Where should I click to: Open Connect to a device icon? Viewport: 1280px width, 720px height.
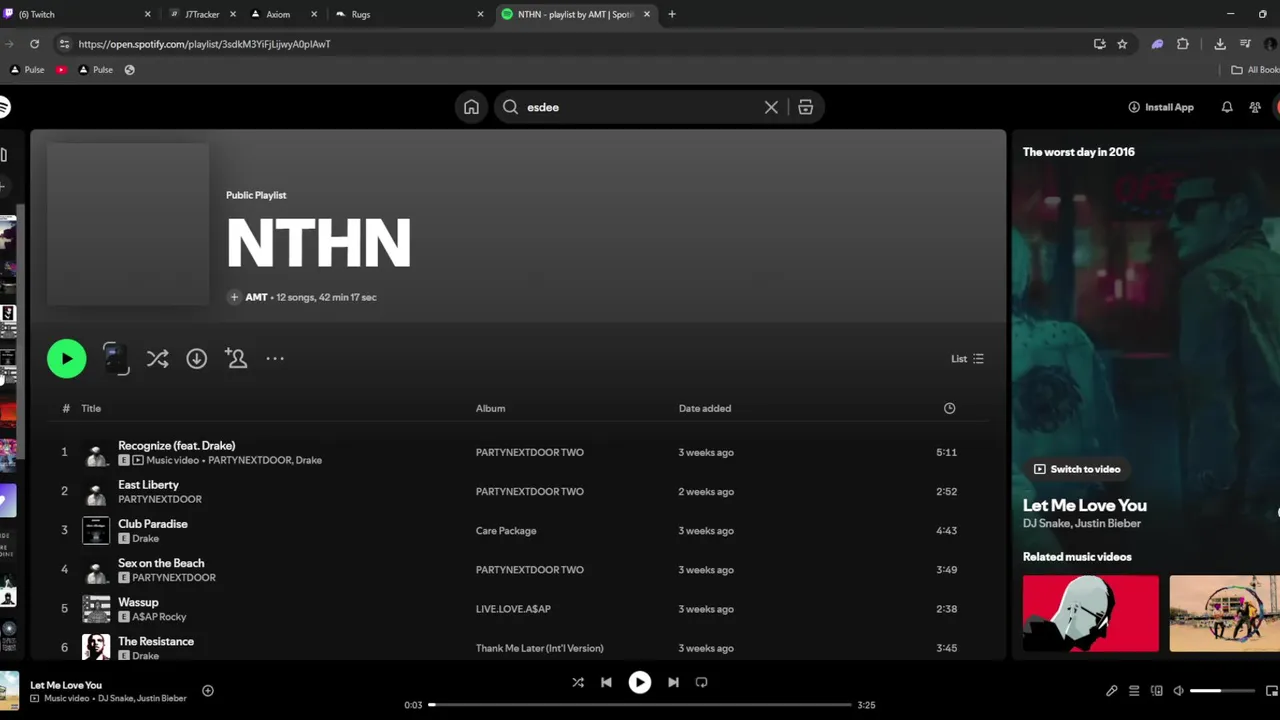click(x=1156, y=691)
